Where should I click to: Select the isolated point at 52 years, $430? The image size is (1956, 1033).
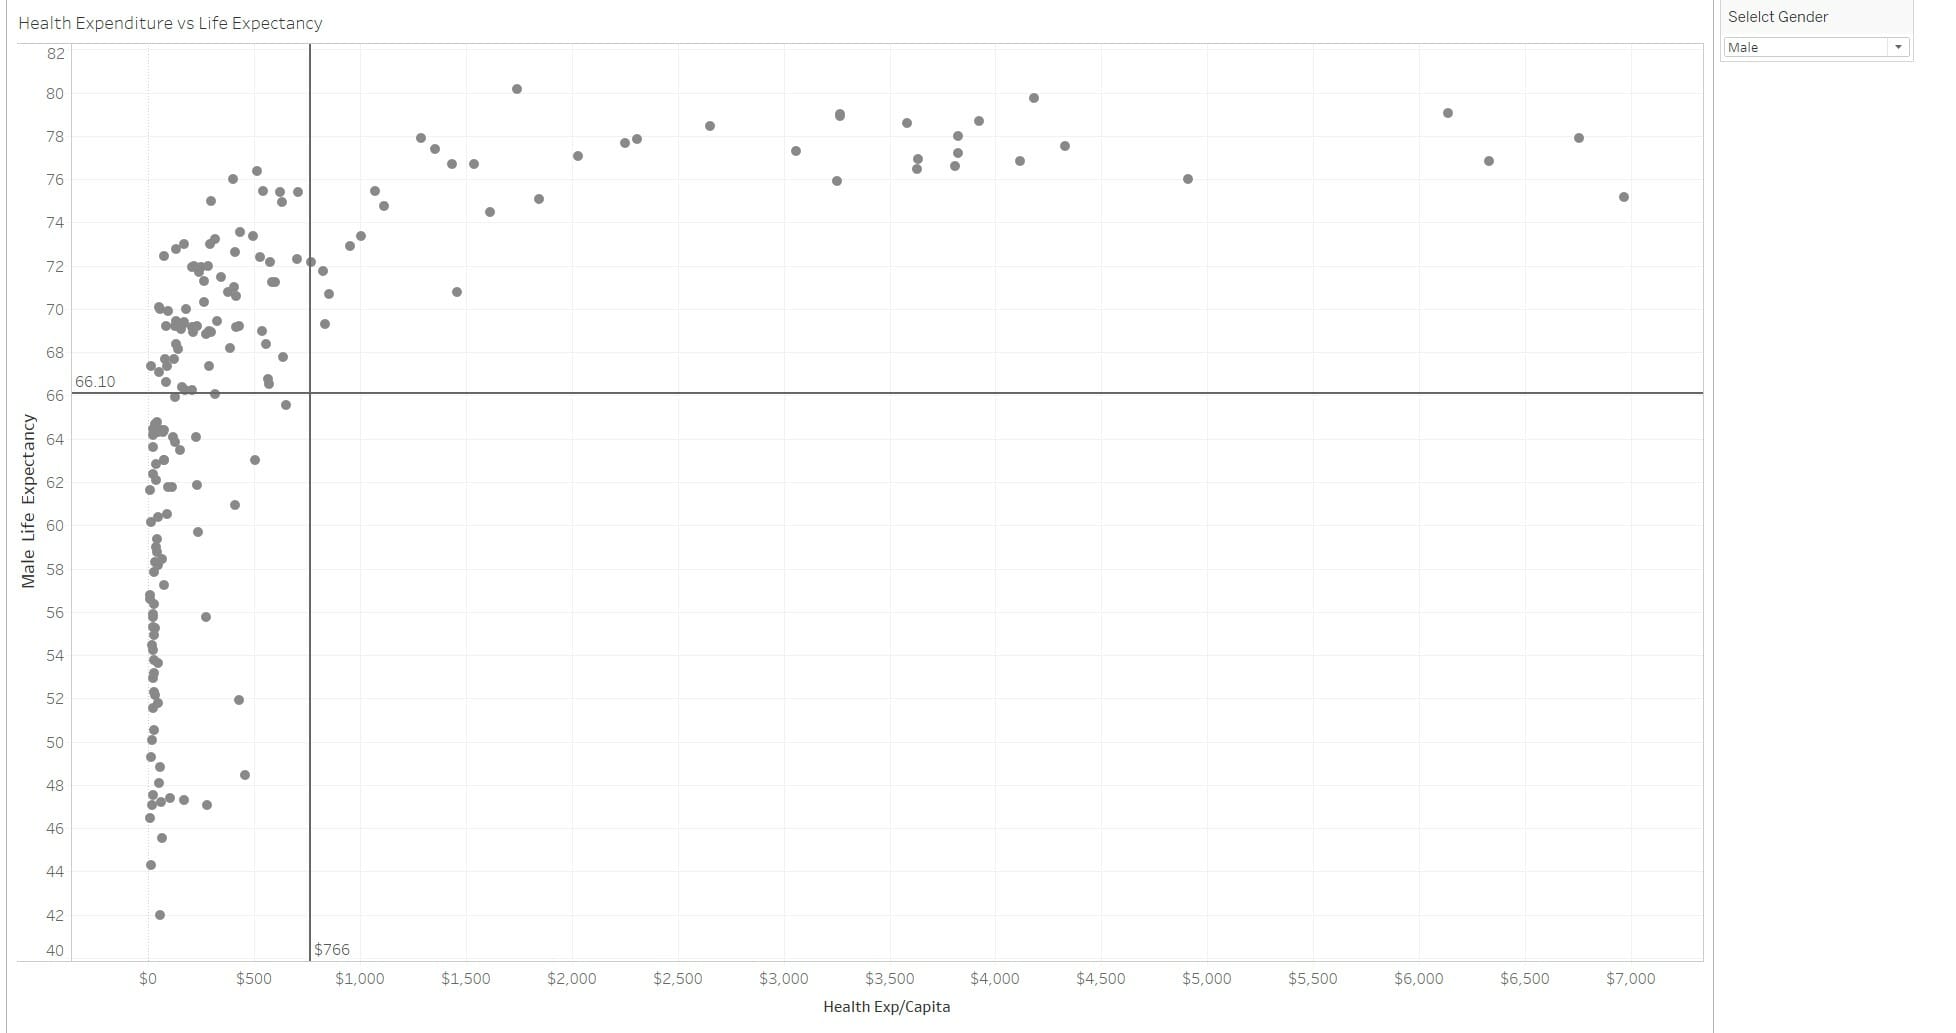tap(239, 700)
